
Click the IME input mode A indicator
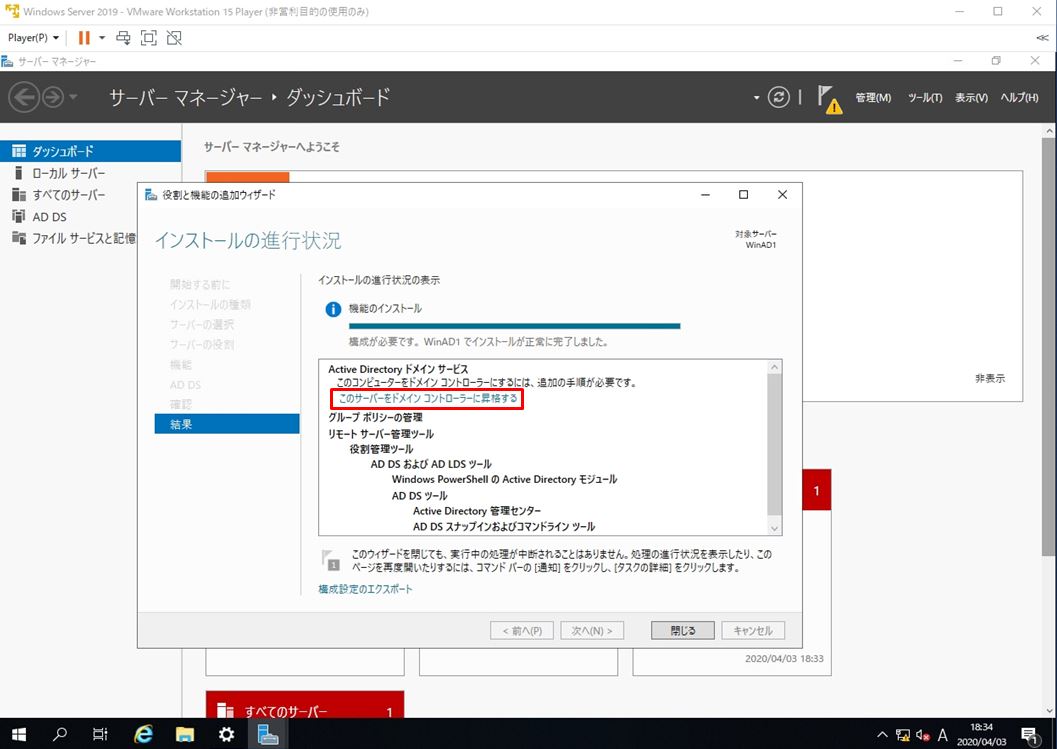[x=942, y=735]
